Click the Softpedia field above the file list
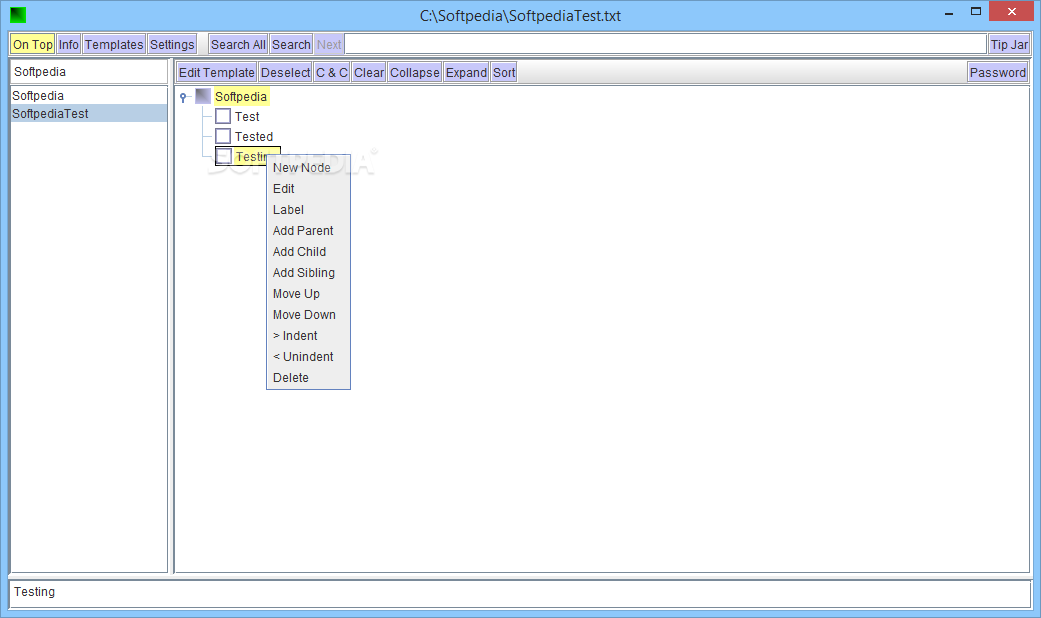1041x618 pixels. 89,72
